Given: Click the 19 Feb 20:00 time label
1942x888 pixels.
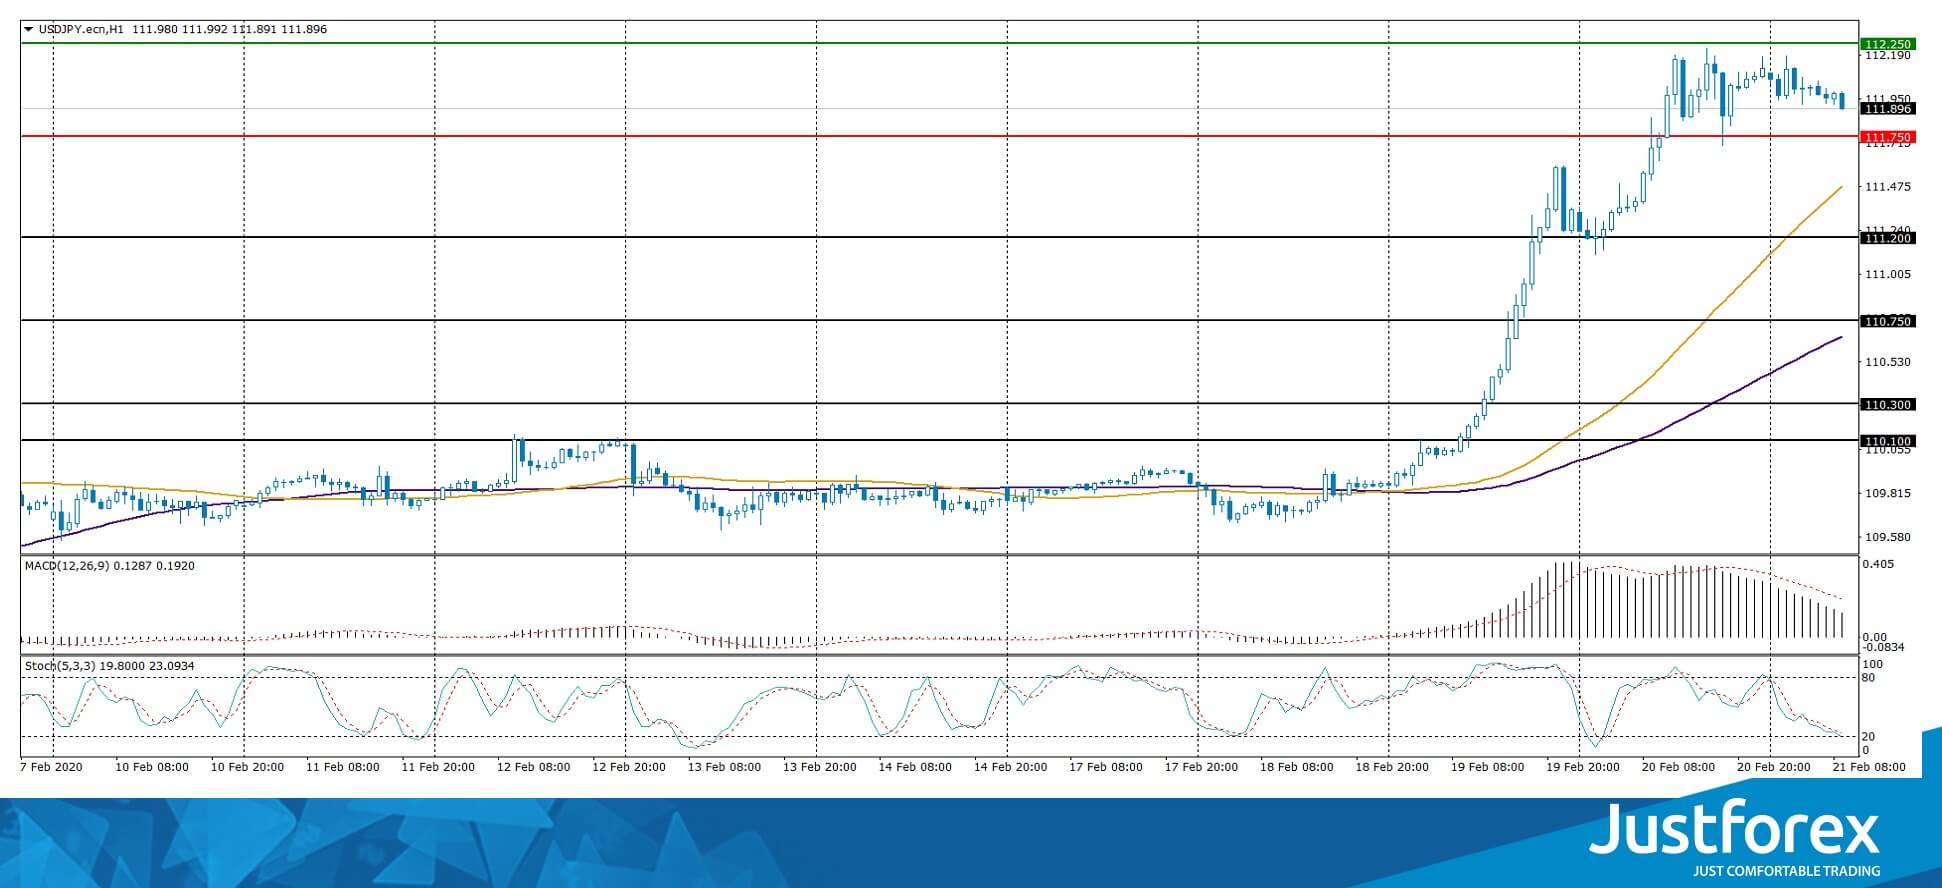Looking at the screenshot, I should 1583,767.
